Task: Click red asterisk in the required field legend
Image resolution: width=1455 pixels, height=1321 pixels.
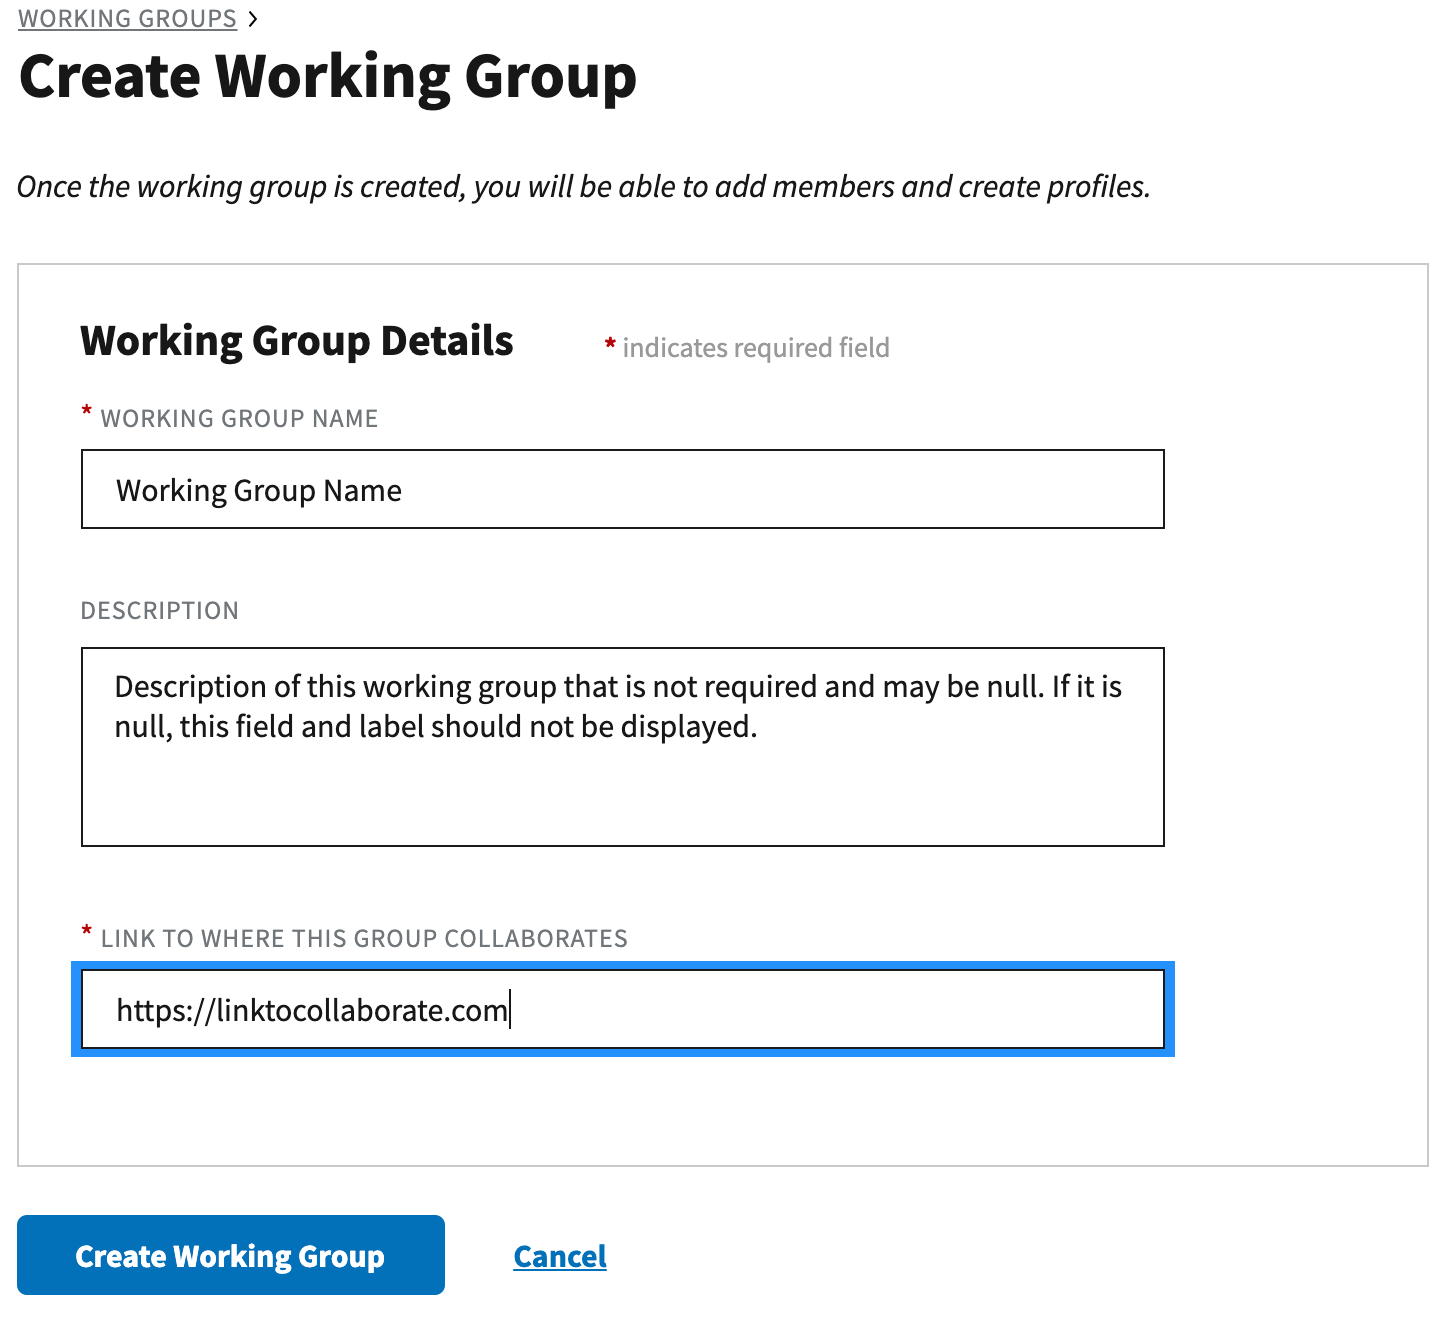Action: point(610,344)
